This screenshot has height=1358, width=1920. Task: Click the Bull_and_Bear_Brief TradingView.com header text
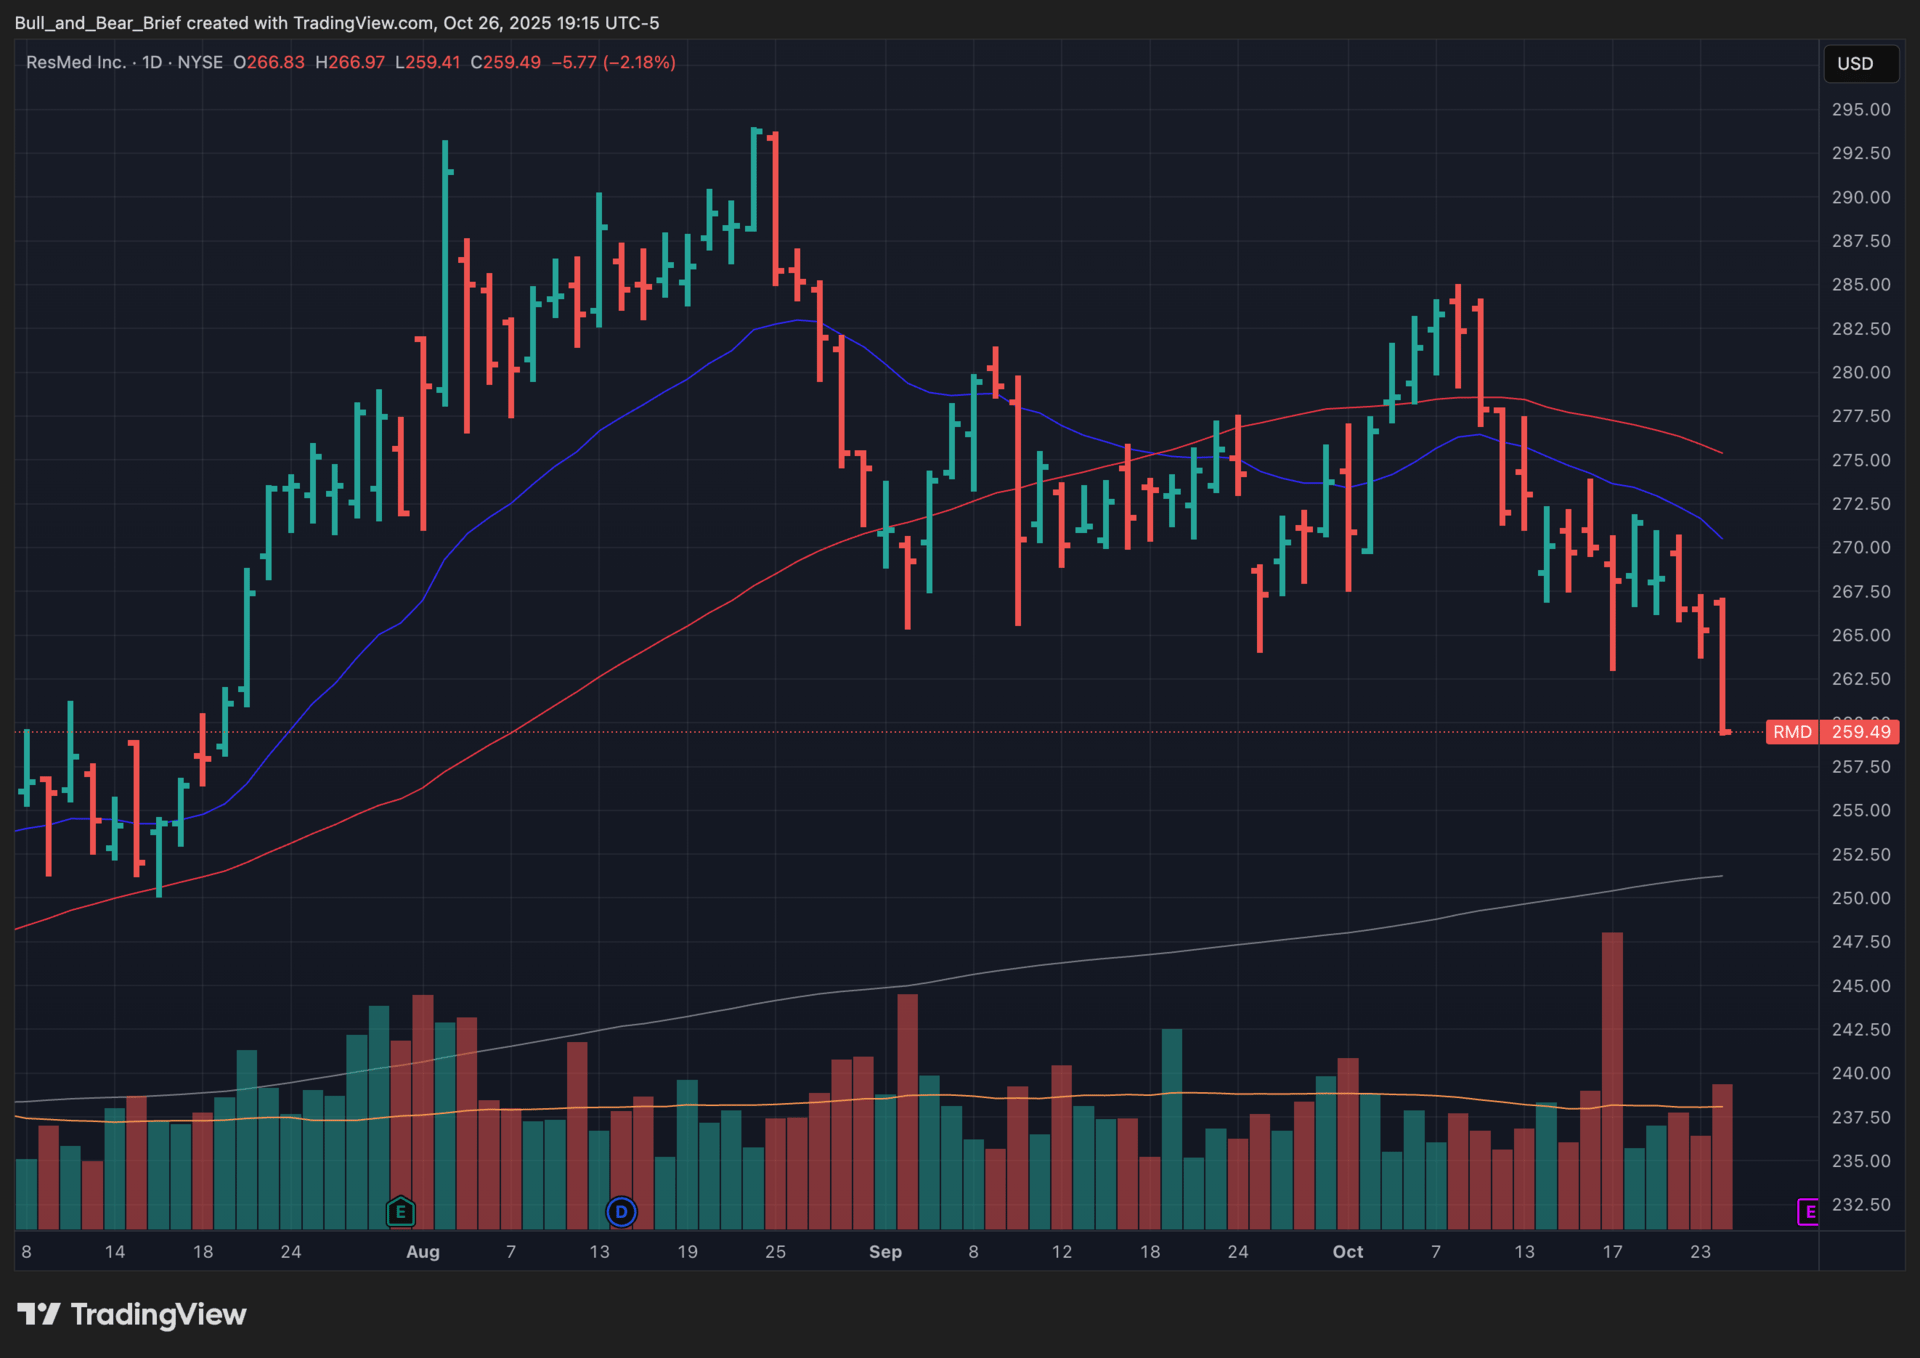(336, 22)
